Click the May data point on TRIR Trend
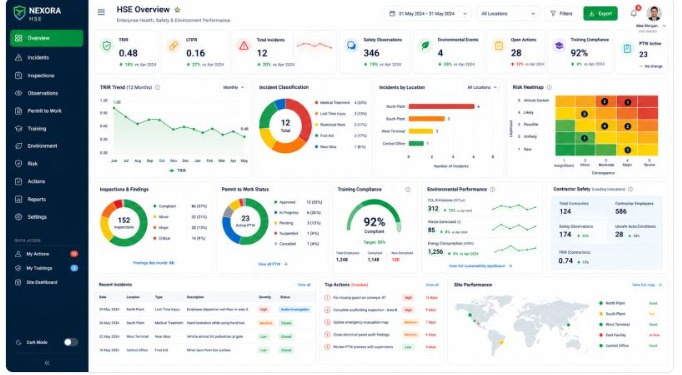 click(x=244, y=137)
